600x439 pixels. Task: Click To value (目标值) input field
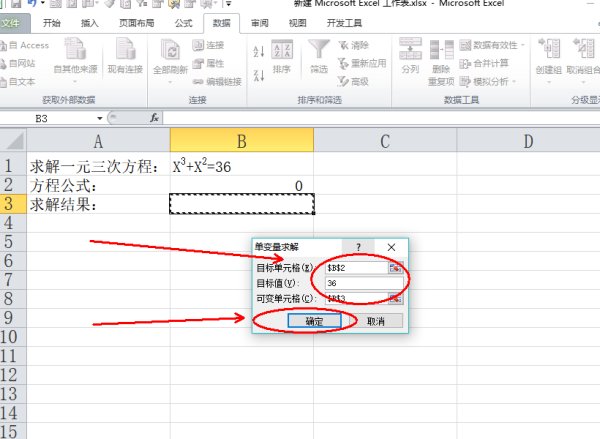click(364, 283)
